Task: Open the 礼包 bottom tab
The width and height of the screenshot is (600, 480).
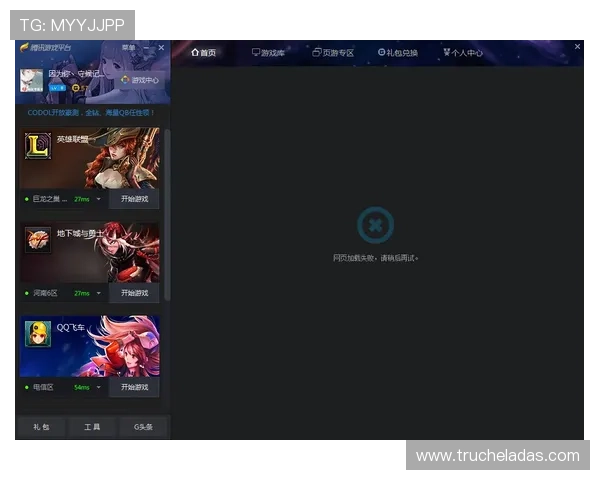Action: pyautogui.click(x=41, y=427)
